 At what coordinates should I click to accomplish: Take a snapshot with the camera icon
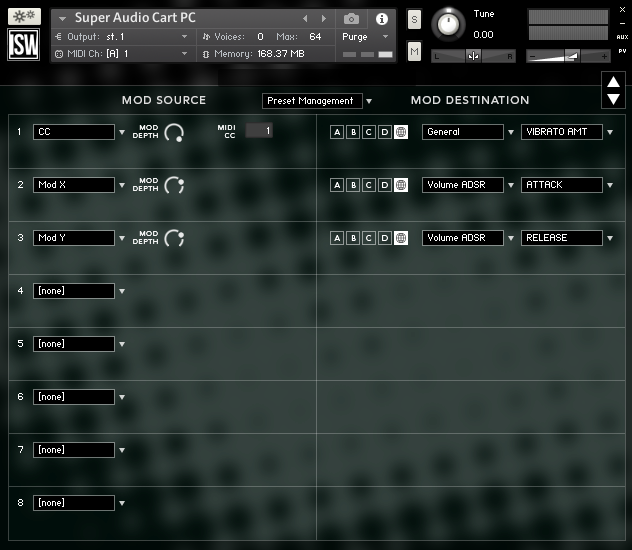[351, 19]
